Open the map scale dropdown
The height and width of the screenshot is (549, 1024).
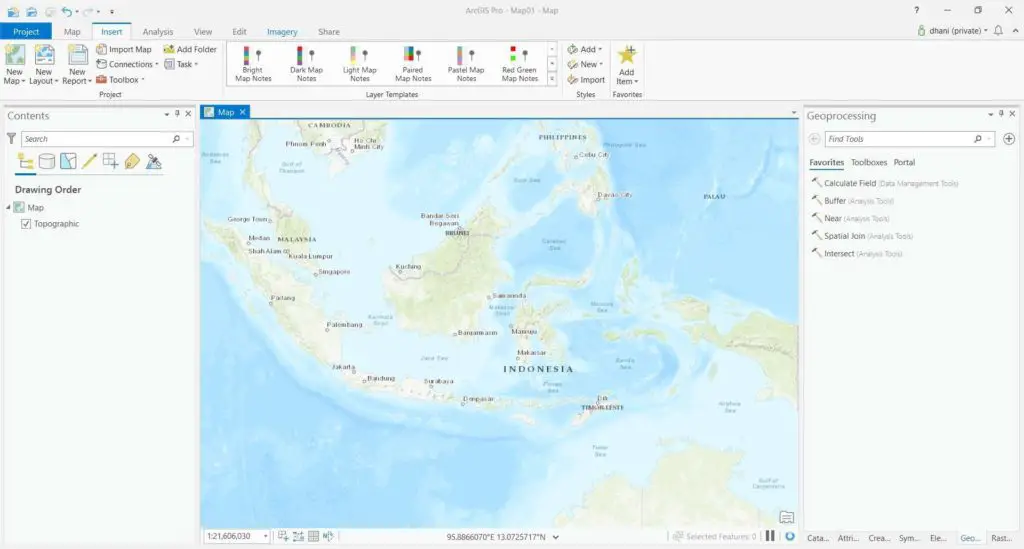(266, 536)
